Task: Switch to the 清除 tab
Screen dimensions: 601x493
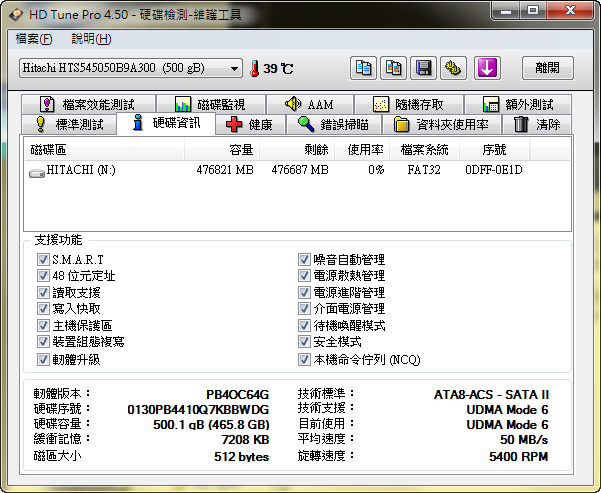Action: pos(537,124)
